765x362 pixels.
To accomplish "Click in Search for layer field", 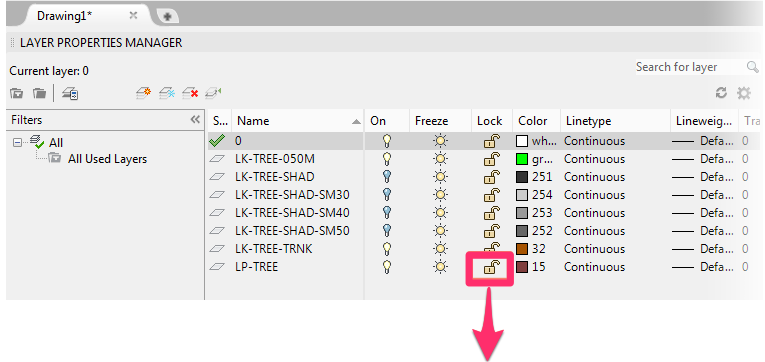I will coord(690,67).
